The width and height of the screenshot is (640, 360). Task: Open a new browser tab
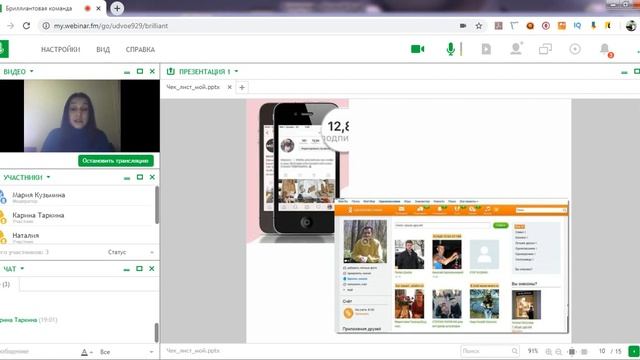117,8
